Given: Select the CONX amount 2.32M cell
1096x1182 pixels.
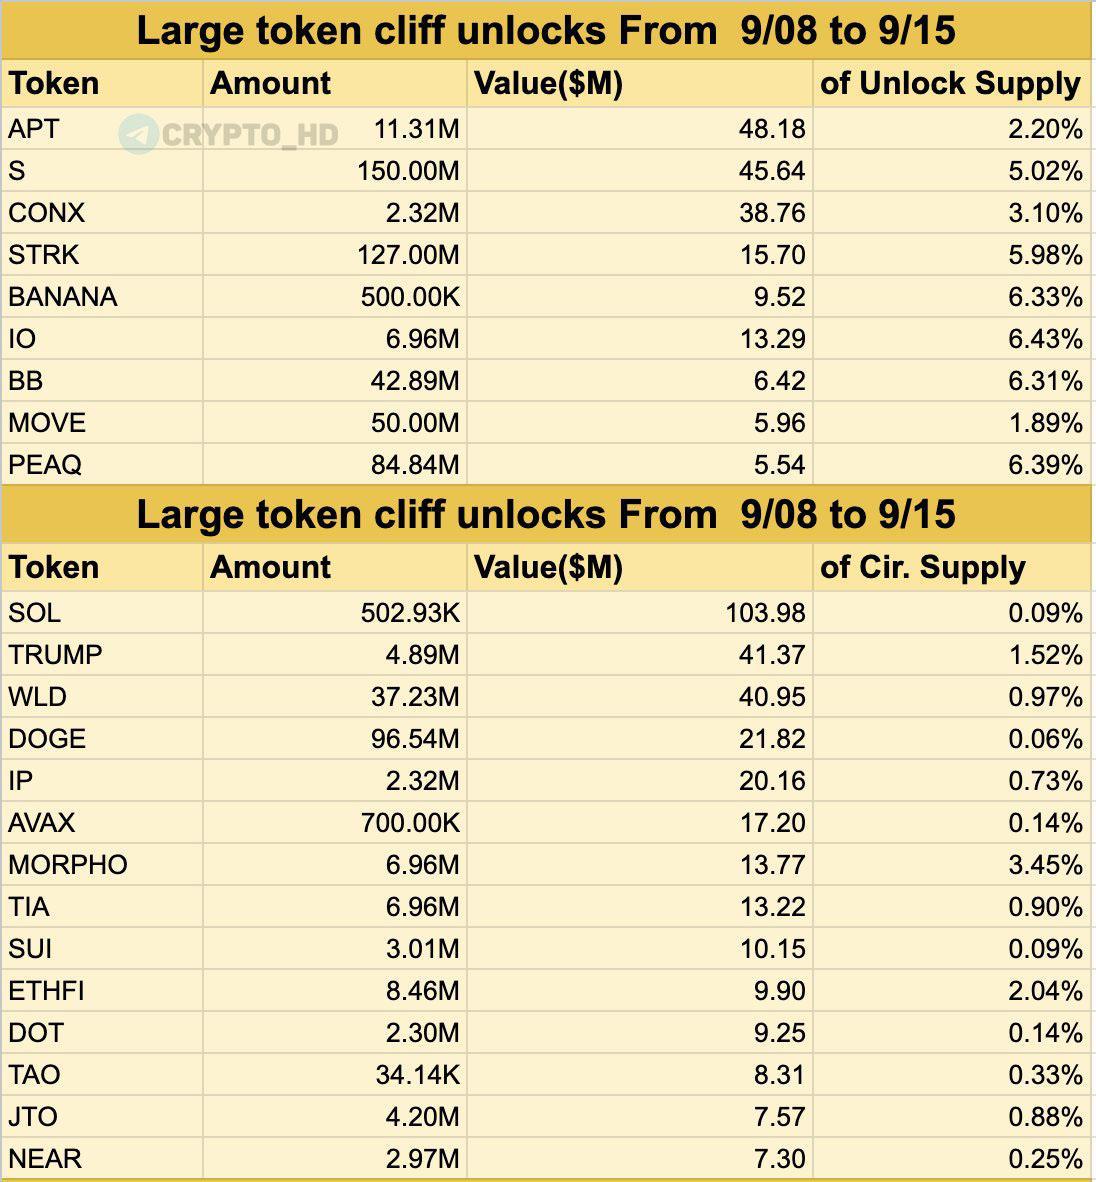Looking at the screenshot, I should pos(335,213).
